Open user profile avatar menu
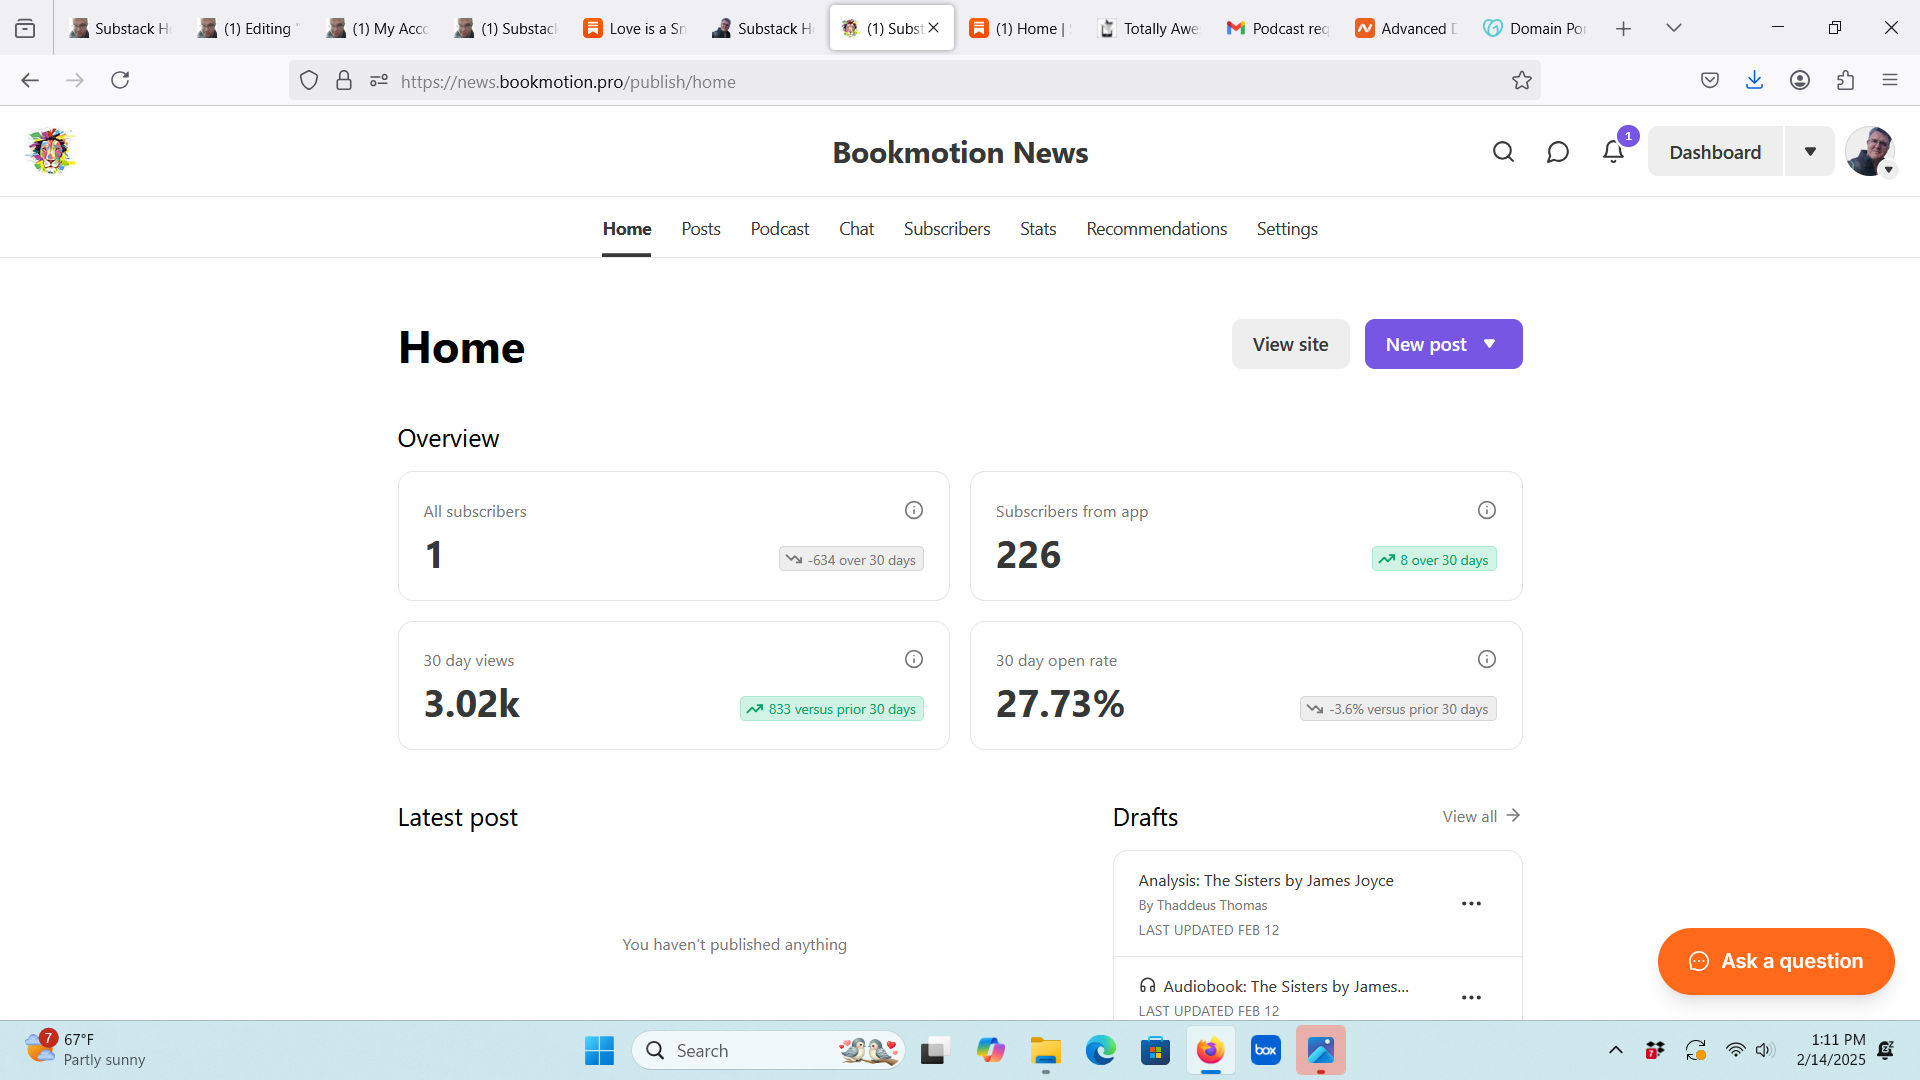 (x=1870, y=151)
